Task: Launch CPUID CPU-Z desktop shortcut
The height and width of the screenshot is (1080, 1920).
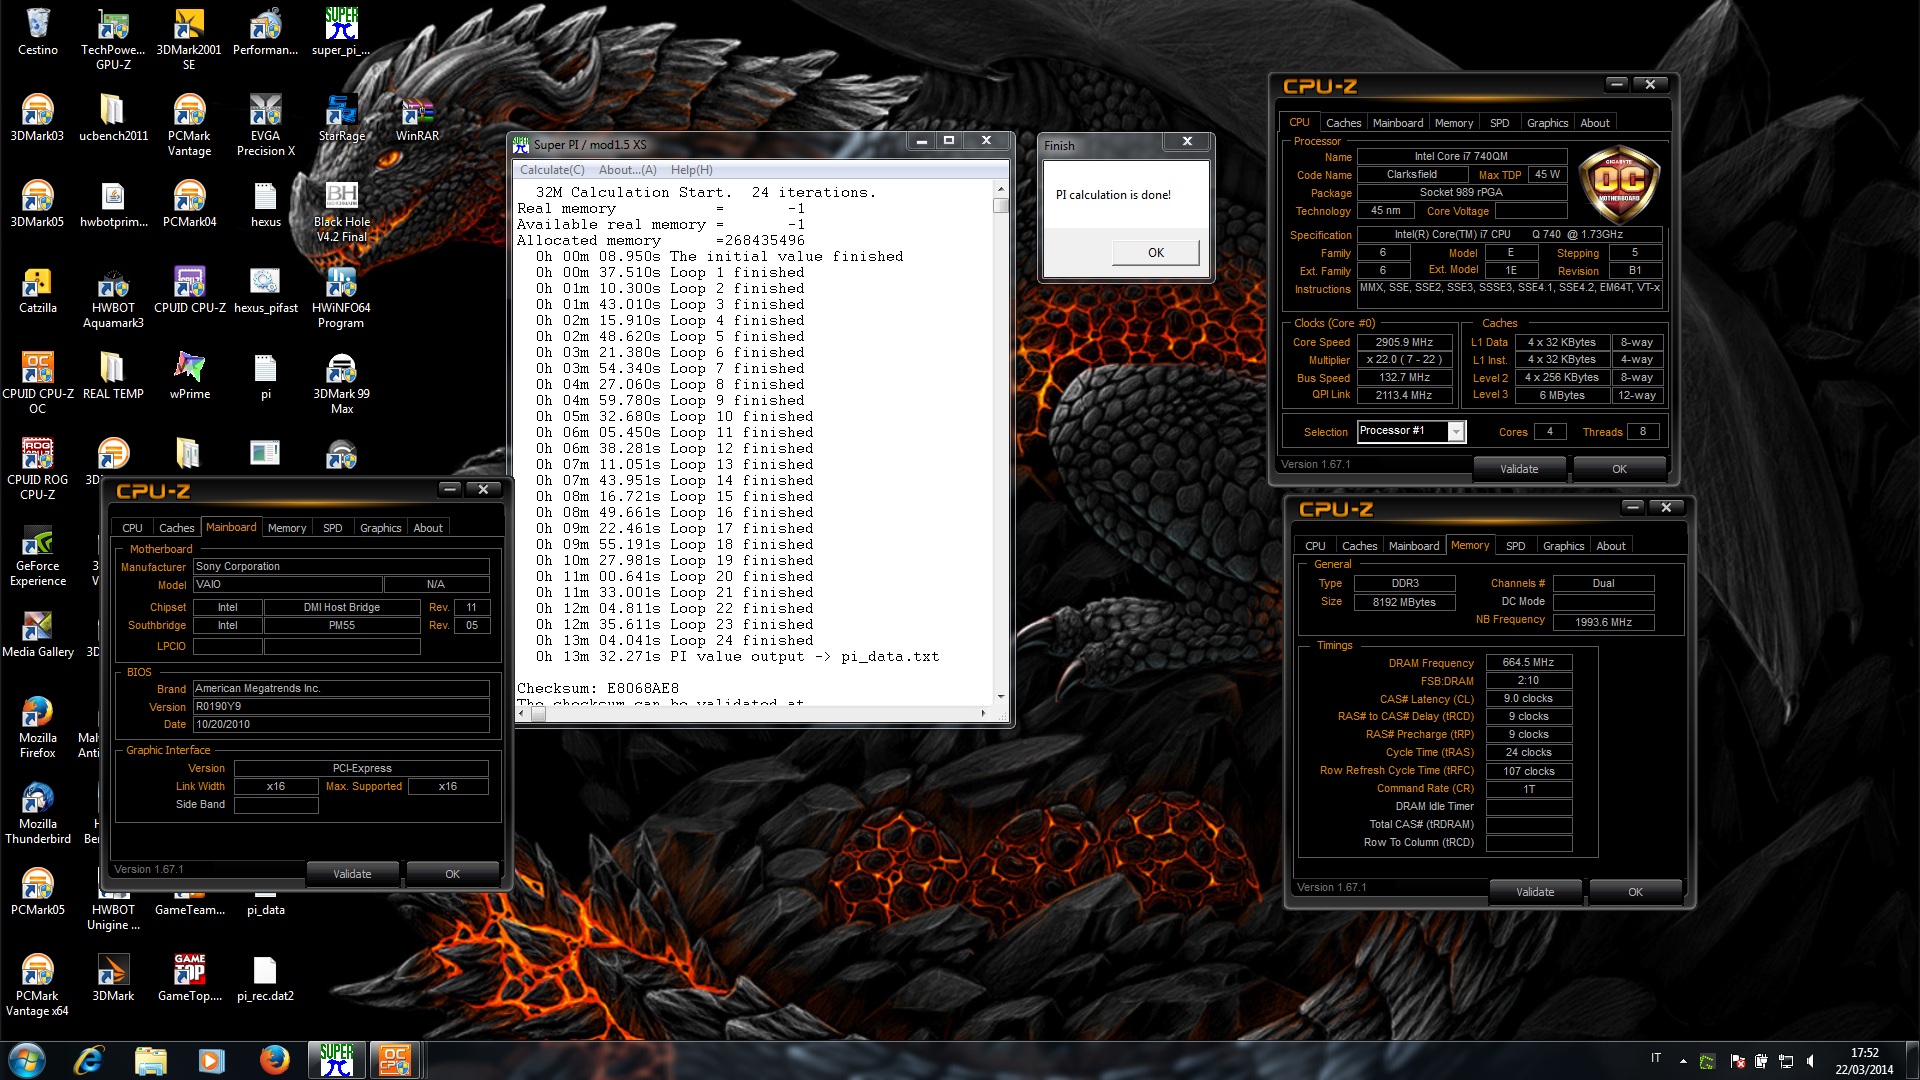Action: click(189, 290)
